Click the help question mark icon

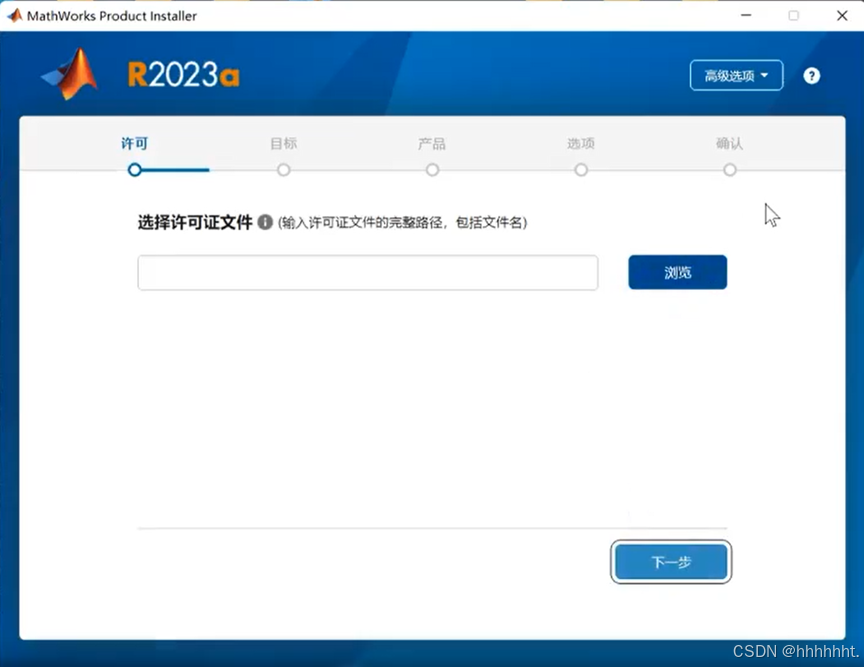[x=811, y=76]
